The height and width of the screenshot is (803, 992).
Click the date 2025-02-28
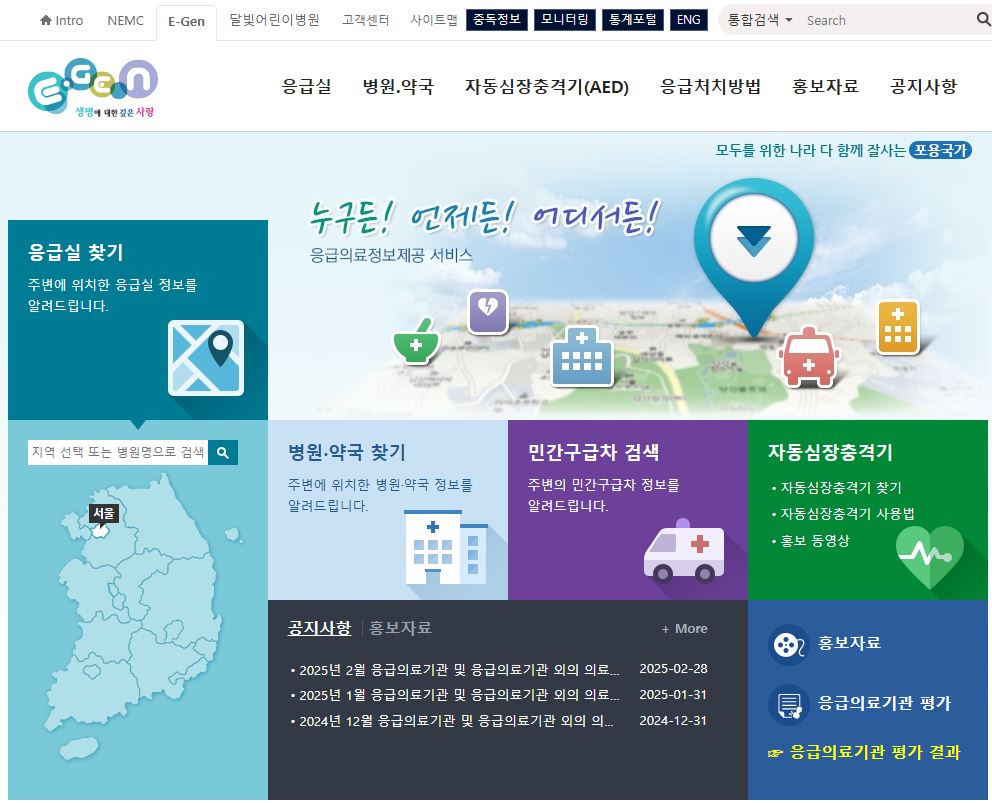pos(673,669)
